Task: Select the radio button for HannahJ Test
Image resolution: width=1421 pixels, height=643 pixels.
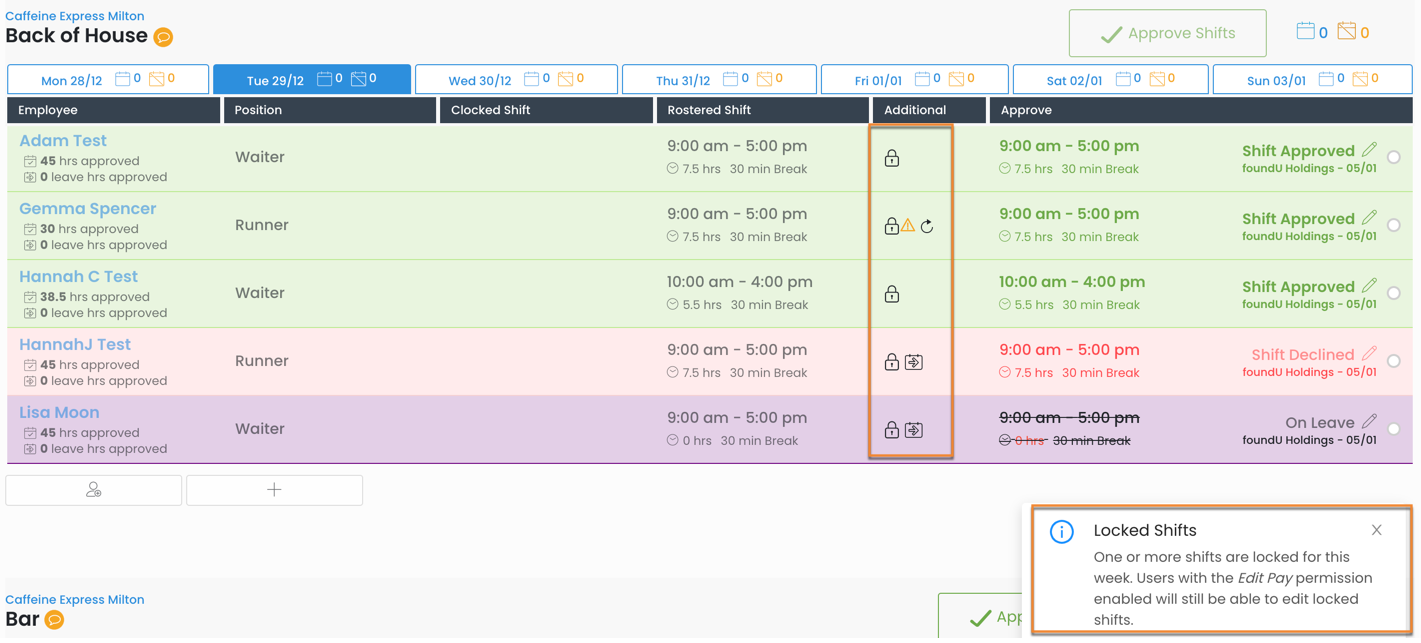Action: click(1393, 361)
